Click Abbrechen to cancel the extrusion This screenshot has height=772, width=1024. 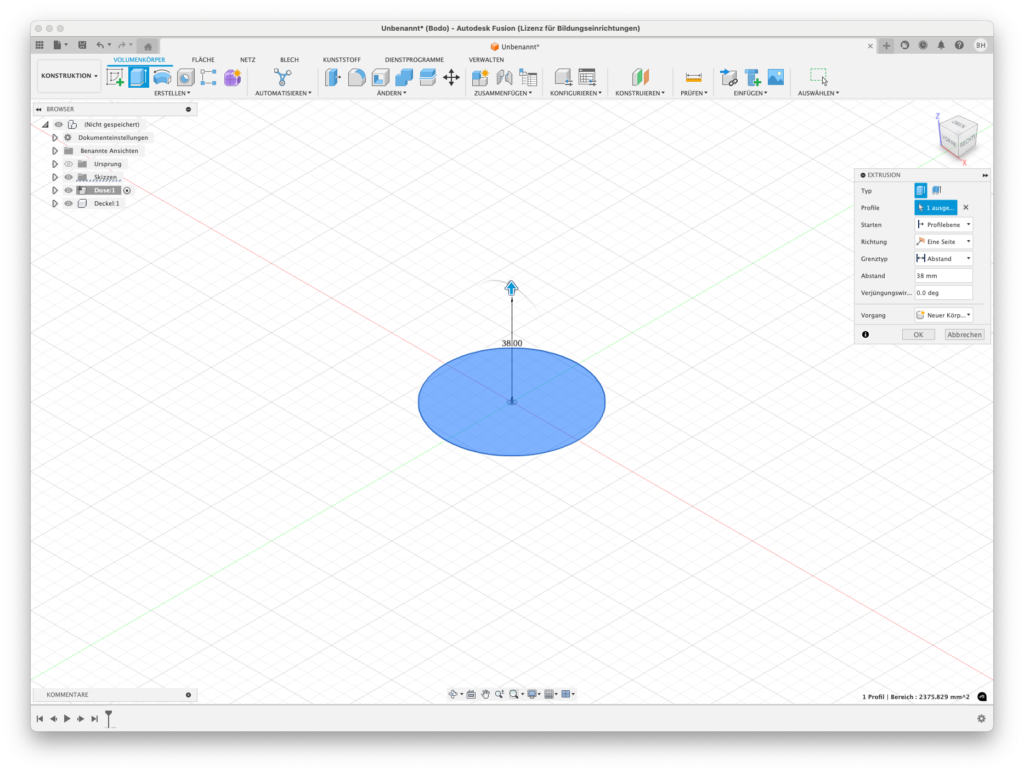(x=964, y=335)
